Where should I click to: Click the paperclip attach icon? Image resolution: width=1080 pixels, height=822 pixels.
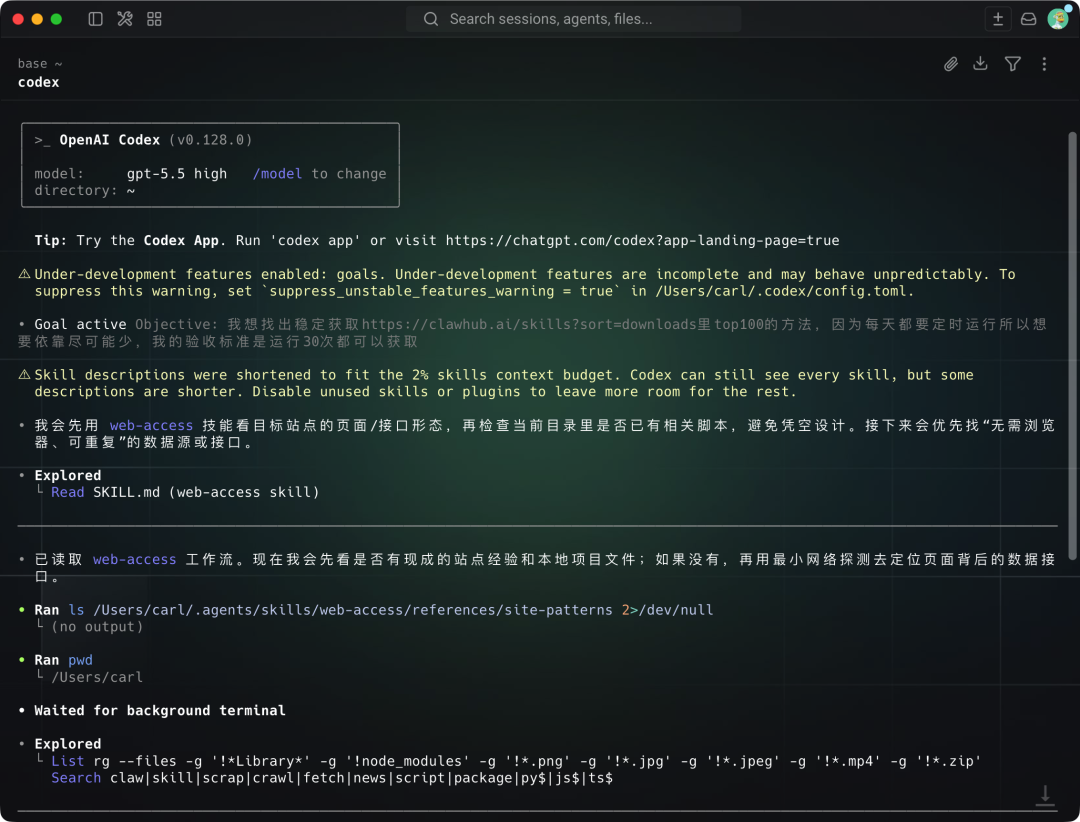(951, 64)
